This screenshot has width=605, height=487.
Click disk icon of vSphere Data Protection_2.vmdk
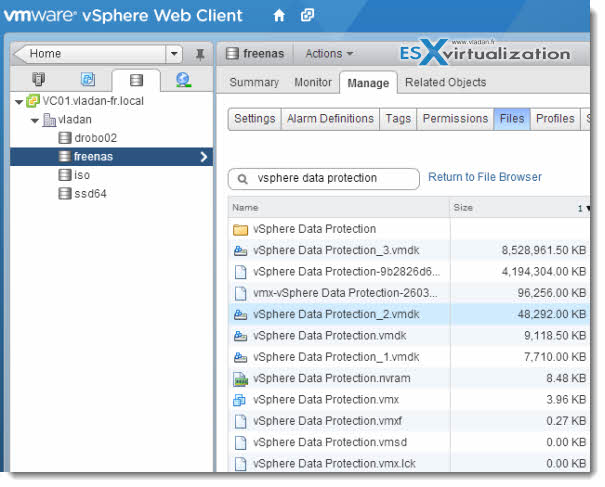240,315
